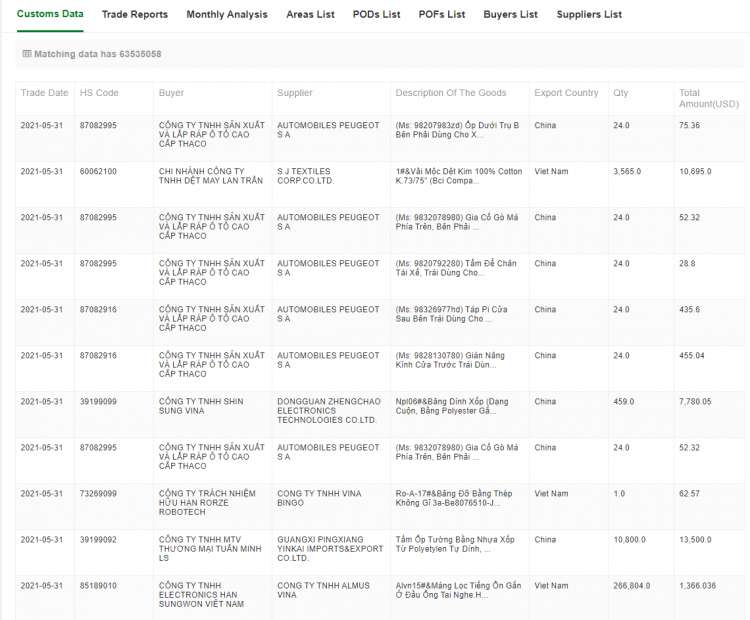
Task: Select the total amount 1,366.036
Action: pyautogui.click(x=697, y=585)
